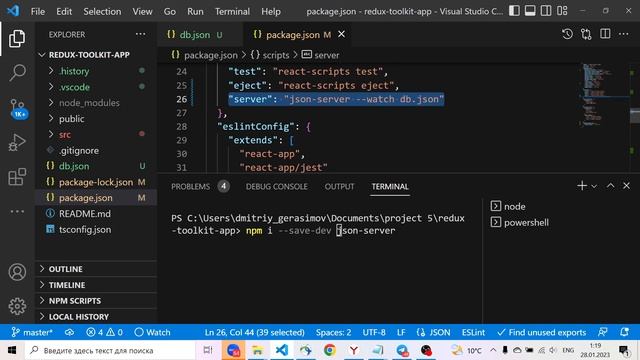
Task: Open the Selection menu
Action: pos(102,11)
